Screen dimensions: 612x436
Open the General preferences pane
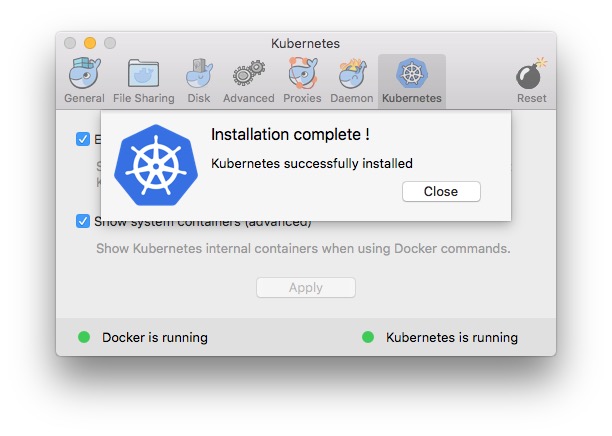tap(84, 81)
